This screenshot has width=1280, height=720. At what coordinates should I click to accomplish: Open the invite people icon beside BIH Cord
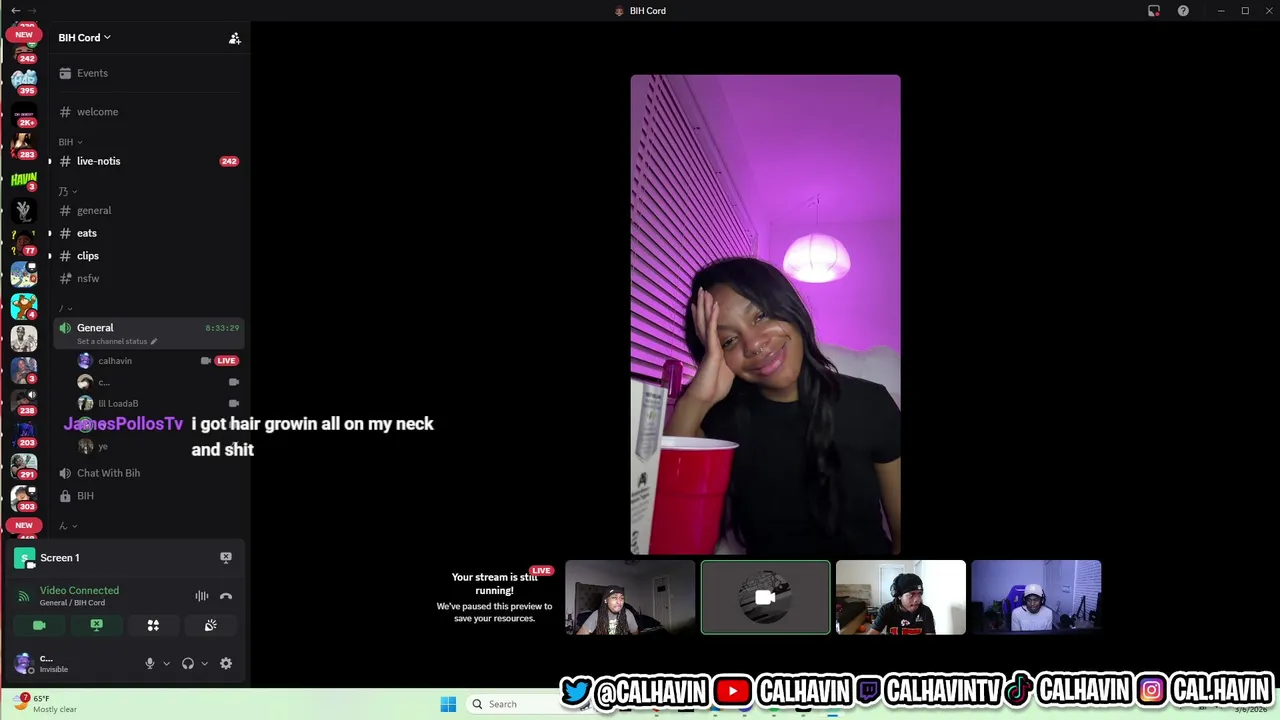point(234,38)
